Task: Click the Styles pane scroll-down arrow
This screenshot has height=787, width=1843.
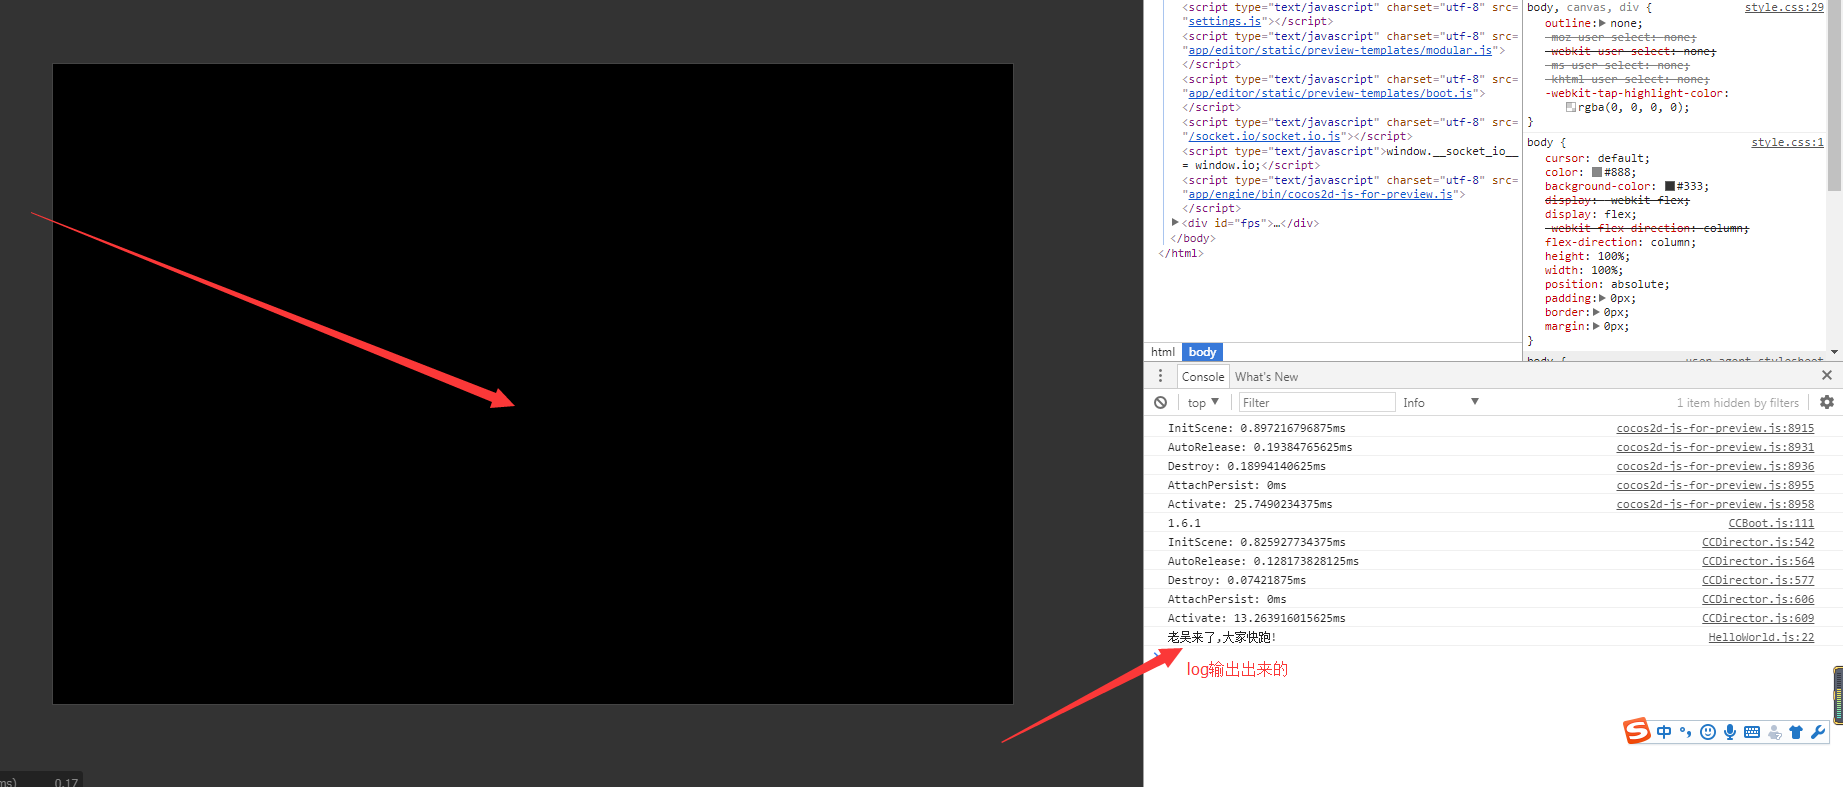Action: [x=1834, y=352]
